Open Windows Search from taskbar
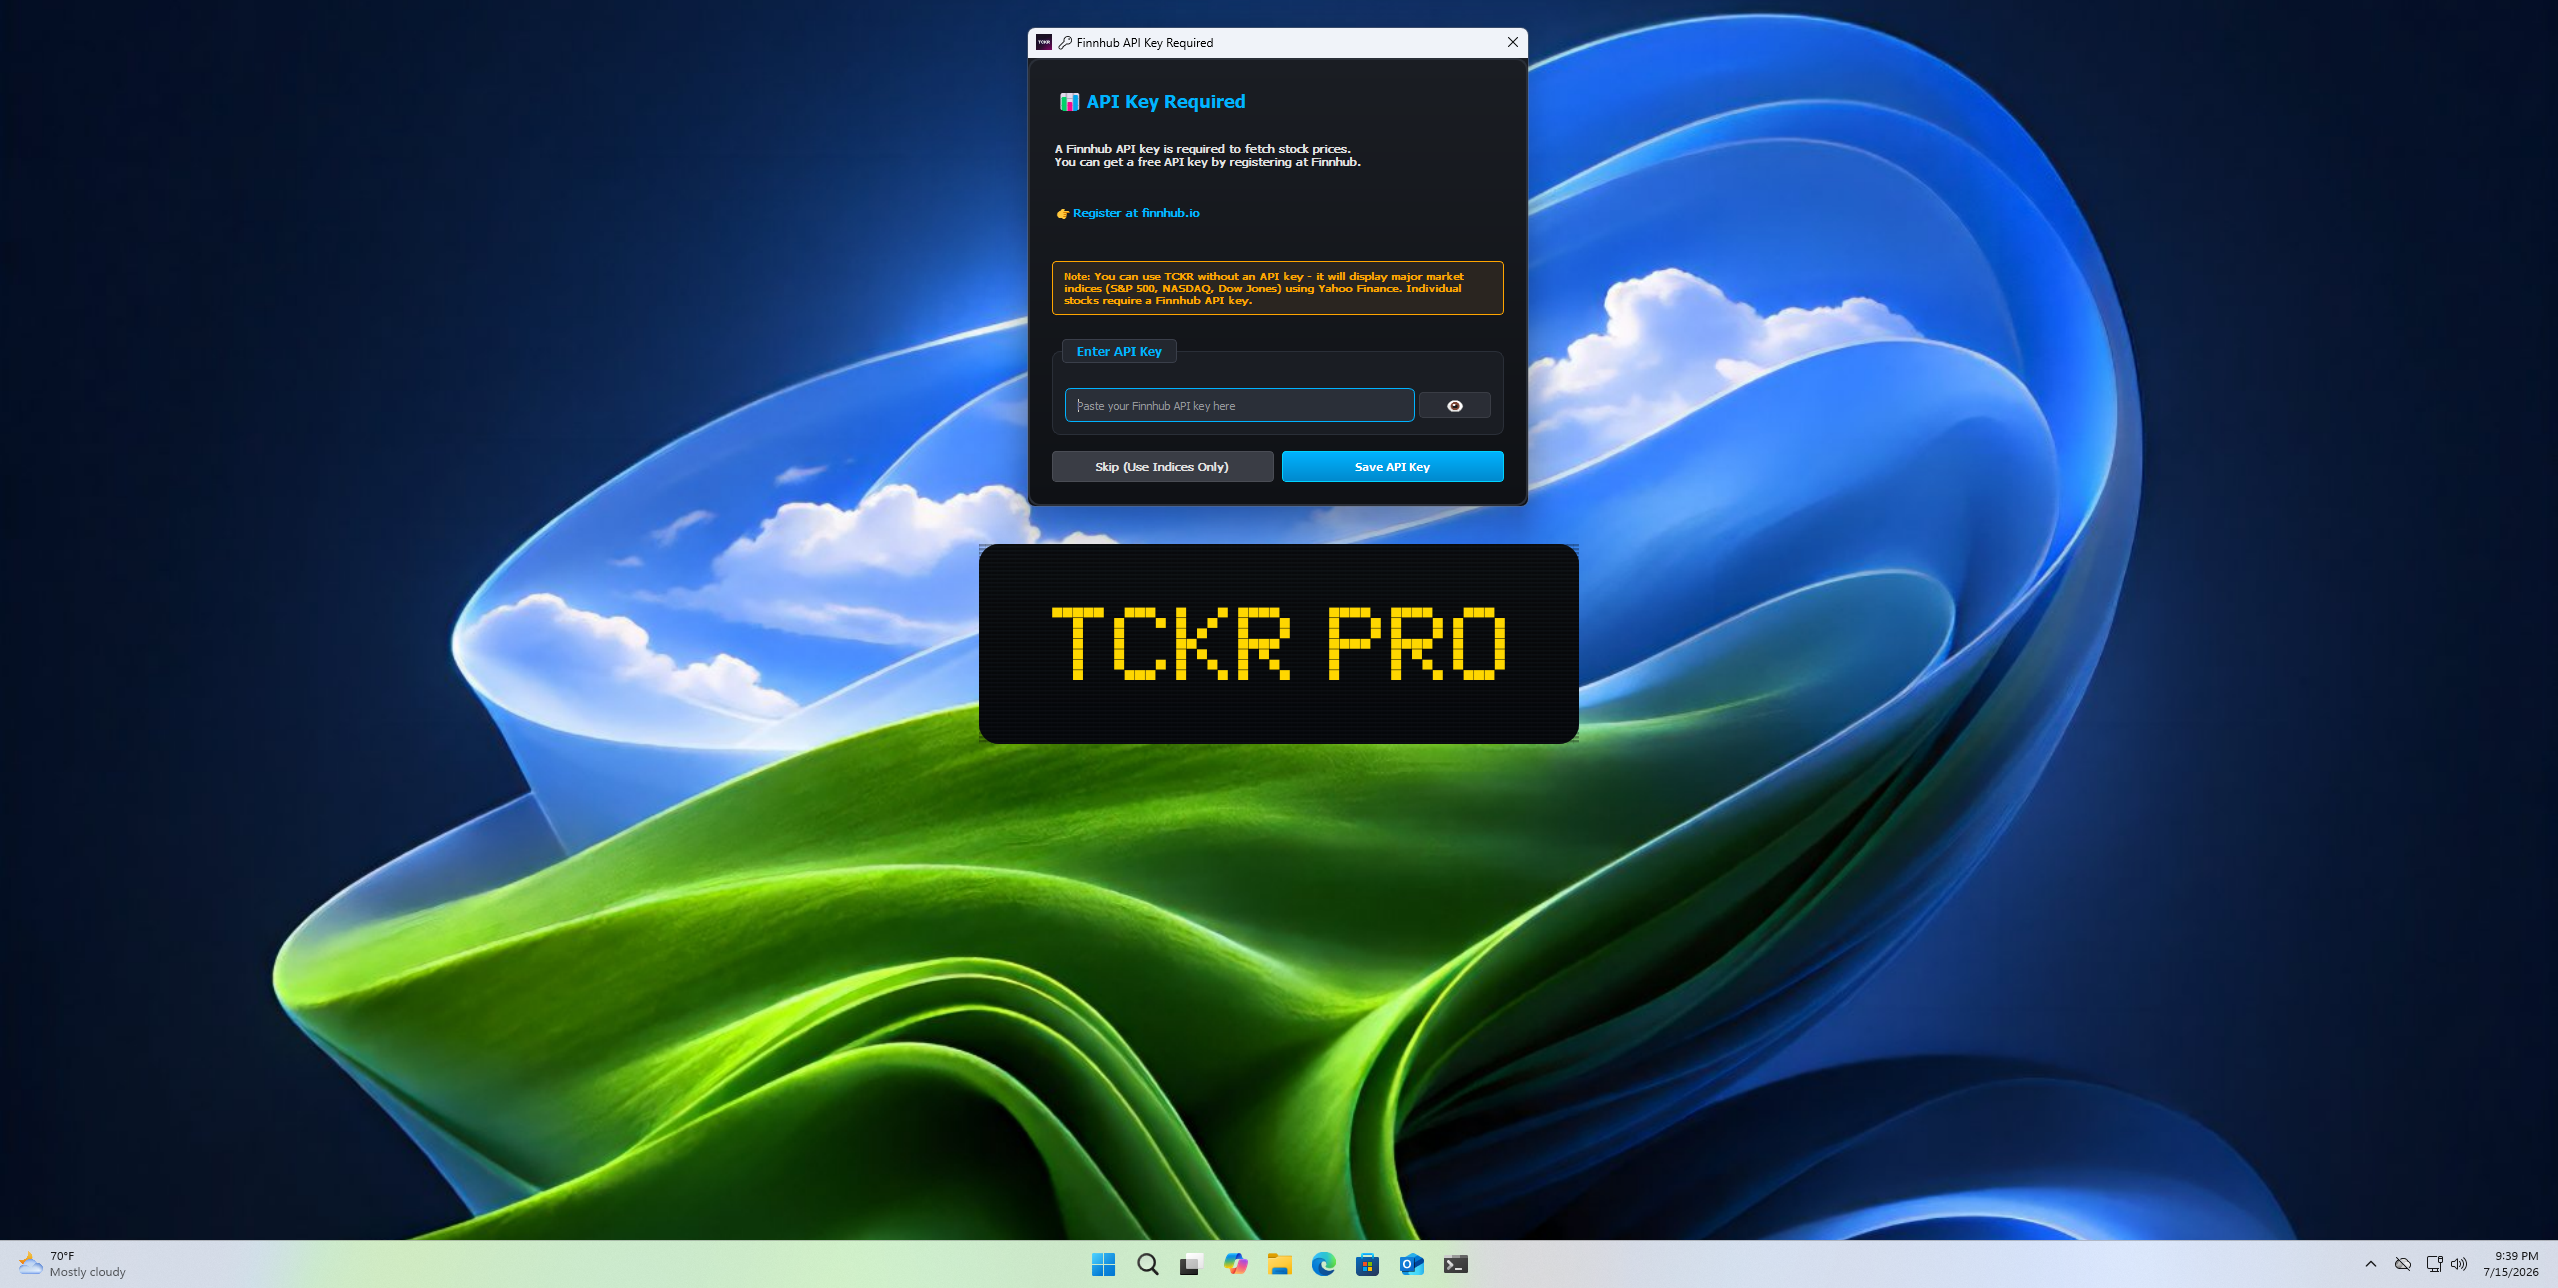 (x=1147, y=1264)
